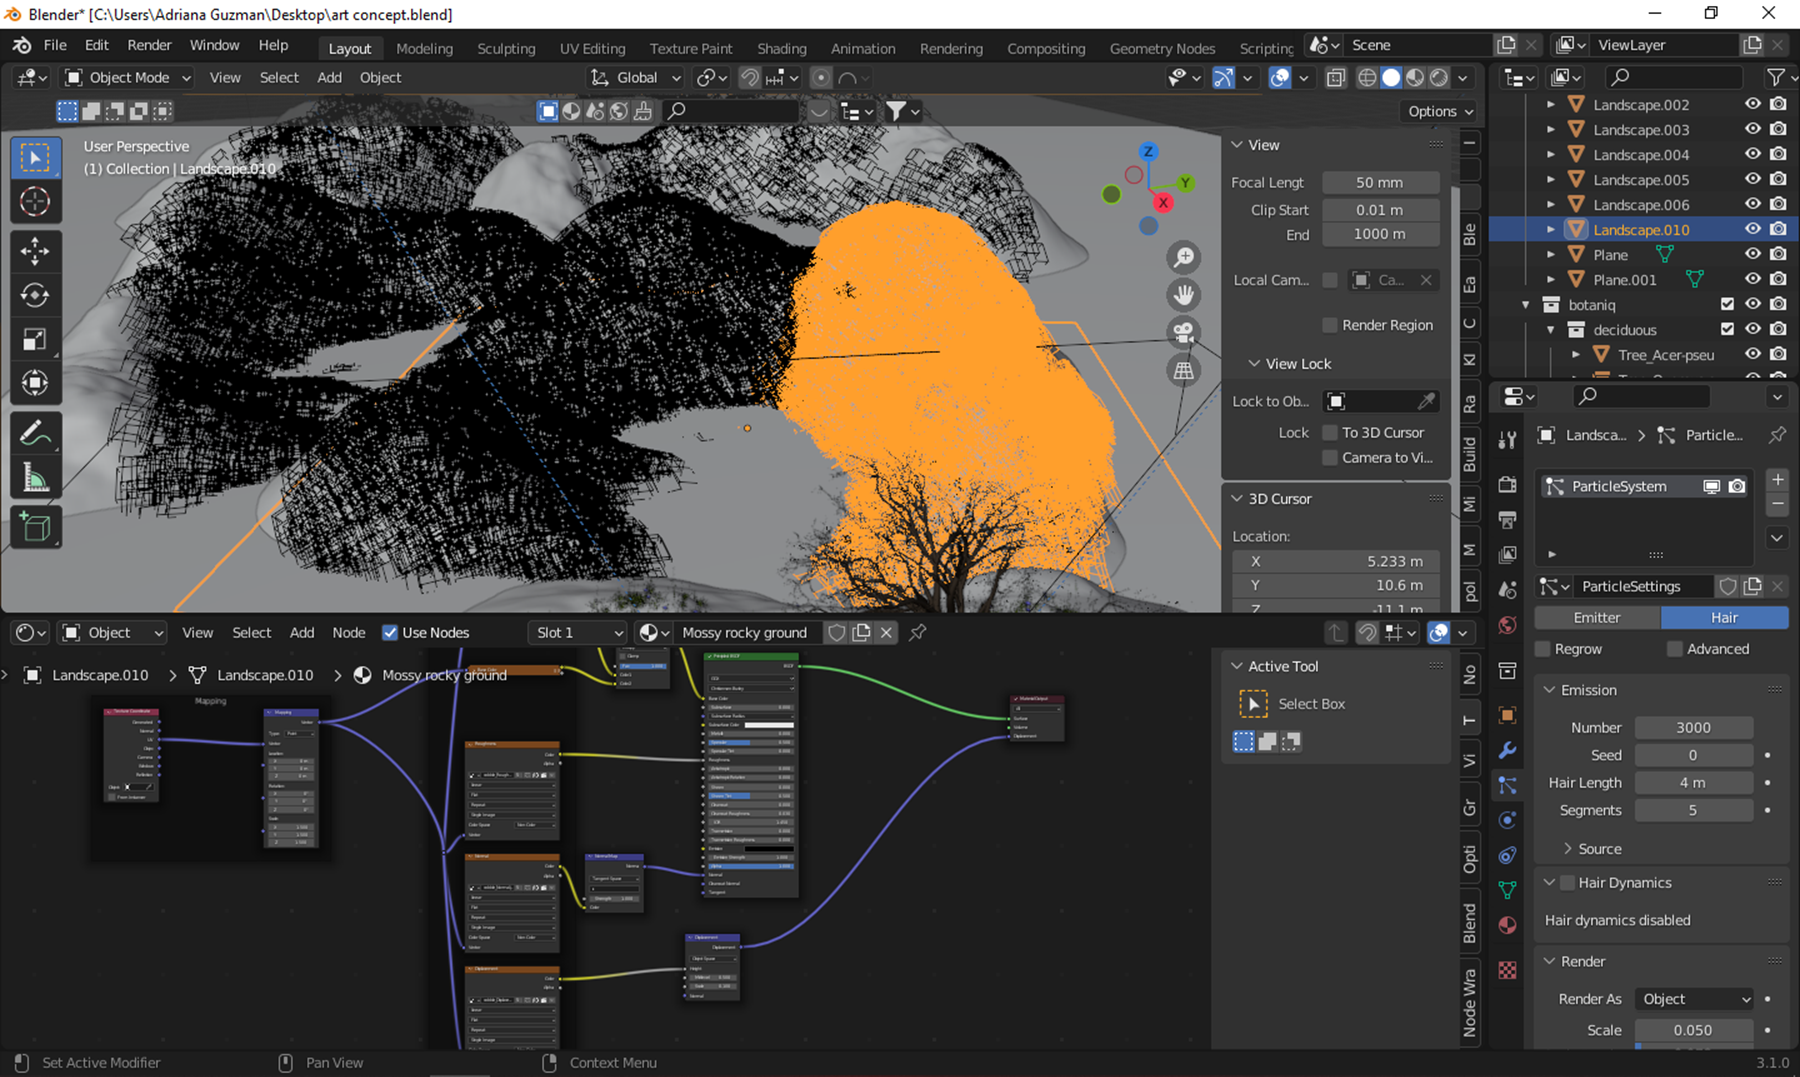Select the Cursor tool in viewport toolbar
Screen dimensions: 1800x1077
click(35, 202)
